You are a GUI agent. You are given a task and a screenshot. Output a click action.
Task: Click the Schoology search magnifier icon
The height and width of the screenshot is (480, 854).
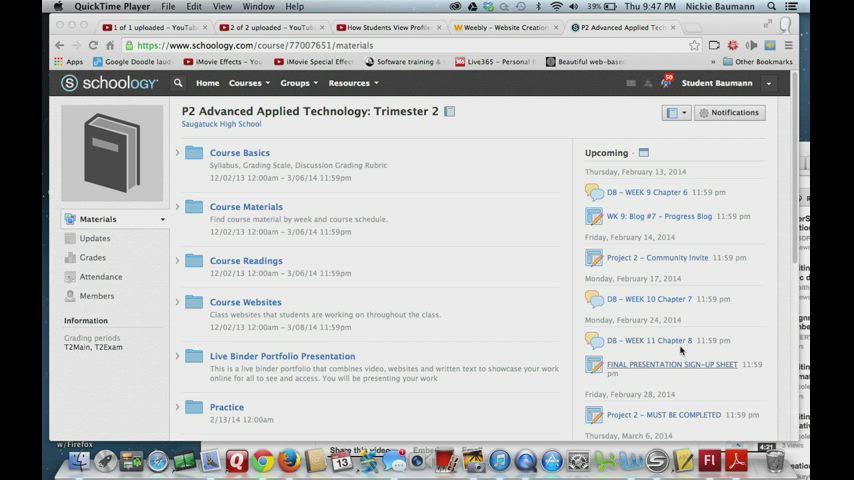(178, 83)
